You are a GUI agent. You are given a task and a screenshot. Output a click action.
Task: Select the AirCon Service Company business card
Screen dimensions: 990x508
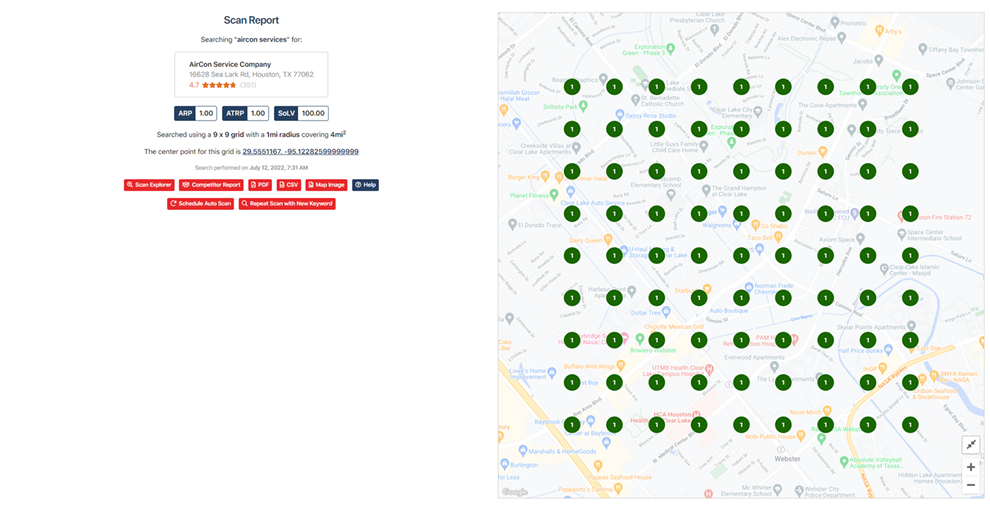click(x=251, y=74)
